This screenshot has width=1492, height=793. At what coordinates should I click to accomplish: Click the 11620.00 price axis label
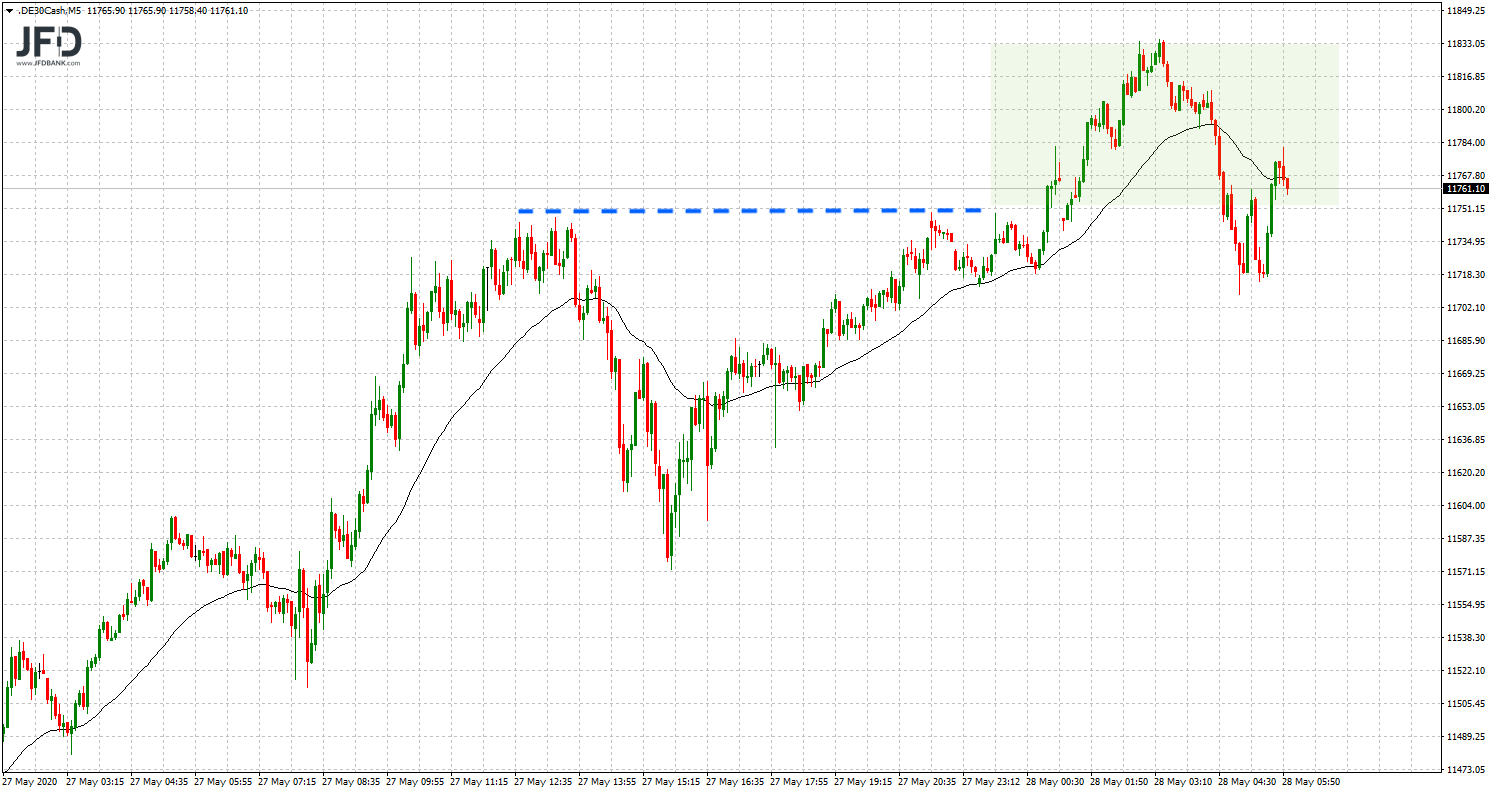[1465, 473]
